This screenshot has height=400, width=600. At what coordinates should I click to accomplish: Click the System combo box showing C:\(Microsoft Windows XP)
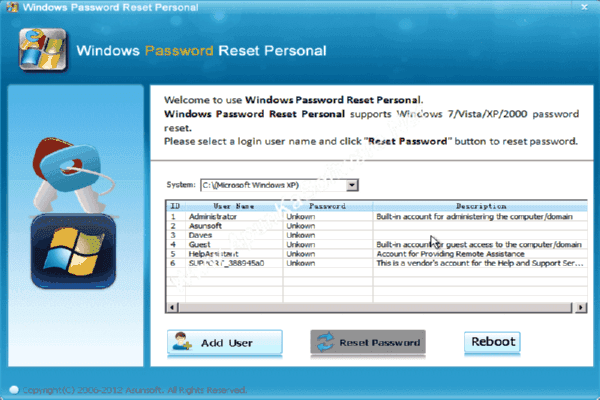tap(279, 185)
